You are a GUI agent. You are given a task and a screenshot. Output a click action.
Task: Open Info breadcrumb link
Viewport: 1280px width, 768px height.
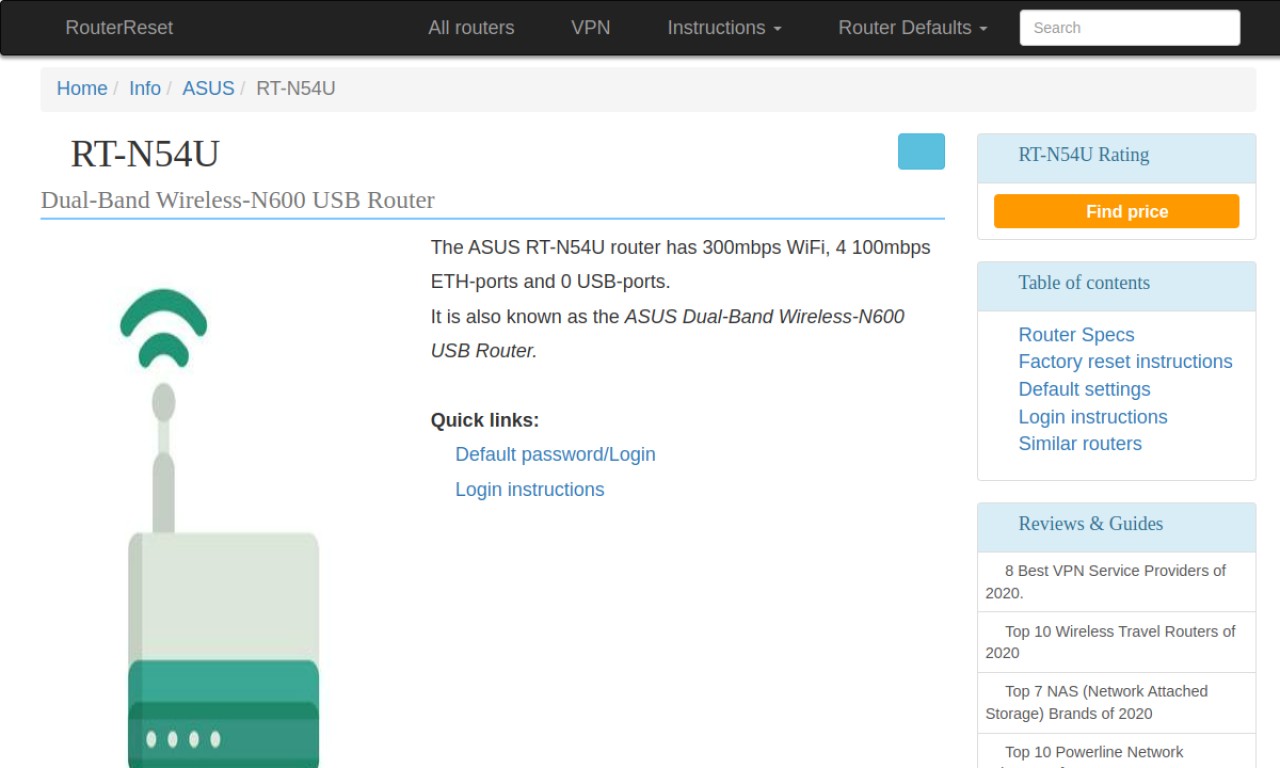tap(145, 88)
